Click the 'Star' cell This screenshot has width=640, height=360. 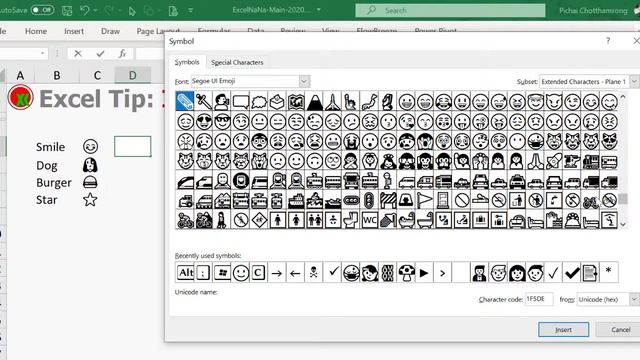pos(47,200)
